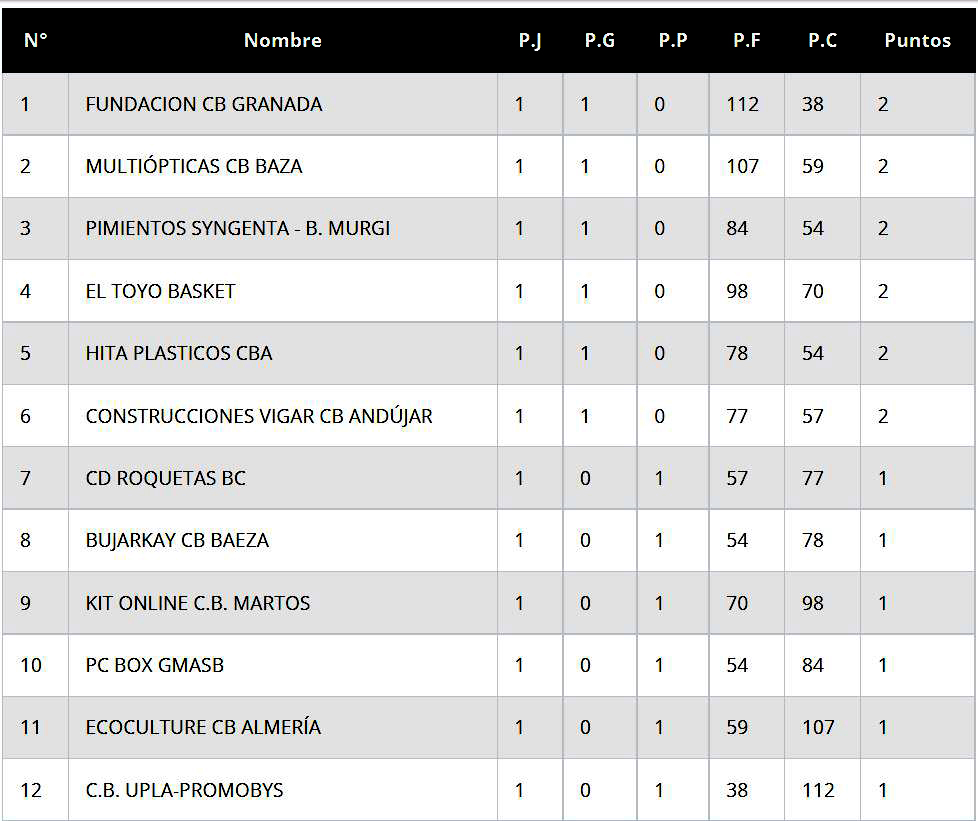Open ECOCULTURE CB ALMERÍA team

tap(204, 727)
